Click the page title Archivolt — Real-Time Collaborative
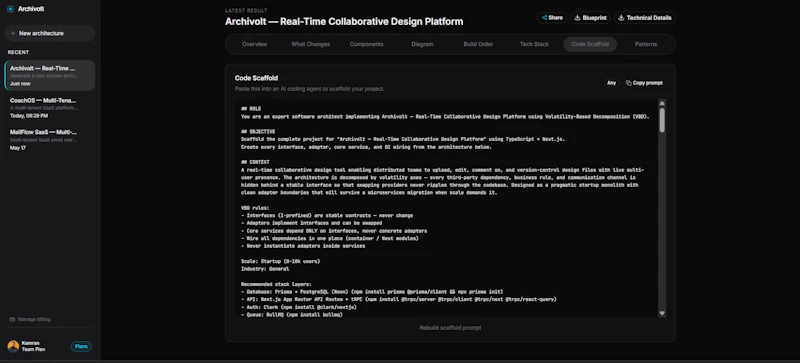 (x=344, y=21)
